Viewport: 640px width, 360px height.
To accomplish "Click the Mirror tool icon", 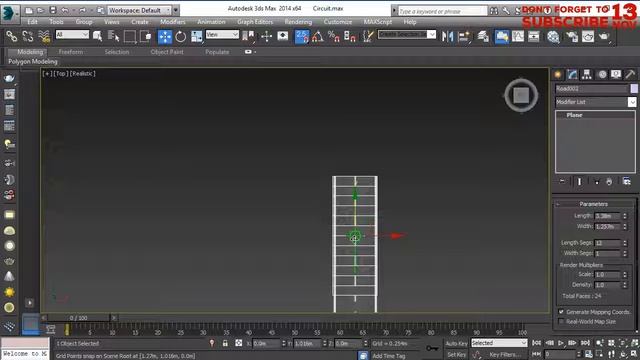I will 447,37.
